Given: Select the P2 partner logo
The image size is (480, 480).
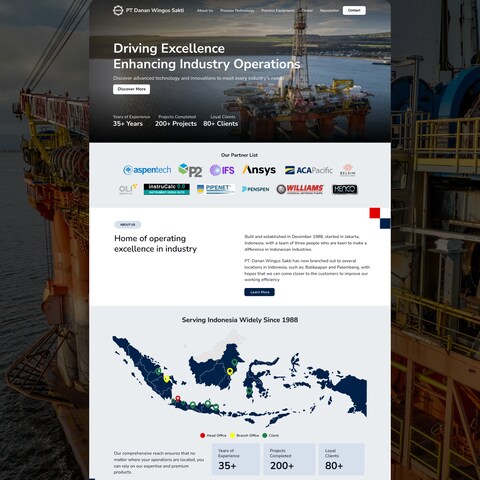Looking at the screenshot, I should (x=190, y=170).
